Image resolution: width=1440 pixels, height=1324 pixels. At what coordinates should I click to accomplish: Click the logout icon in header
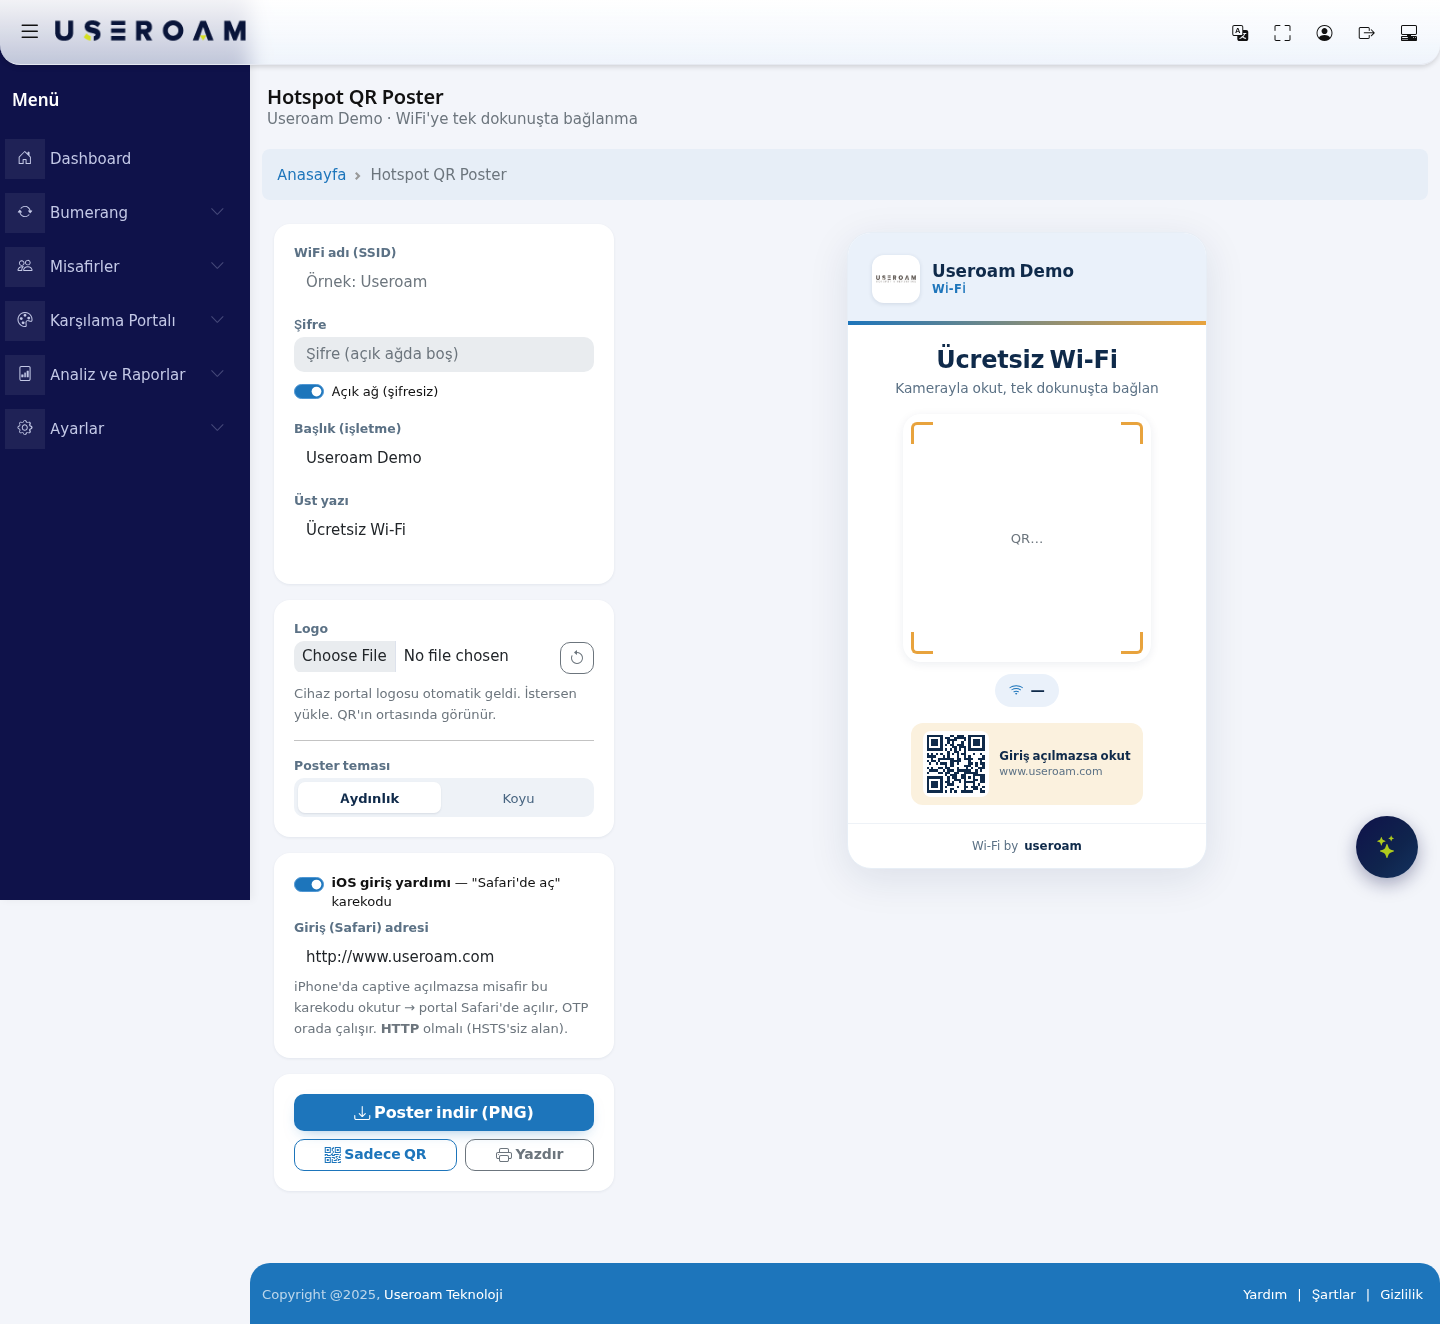pos(1366,33)
